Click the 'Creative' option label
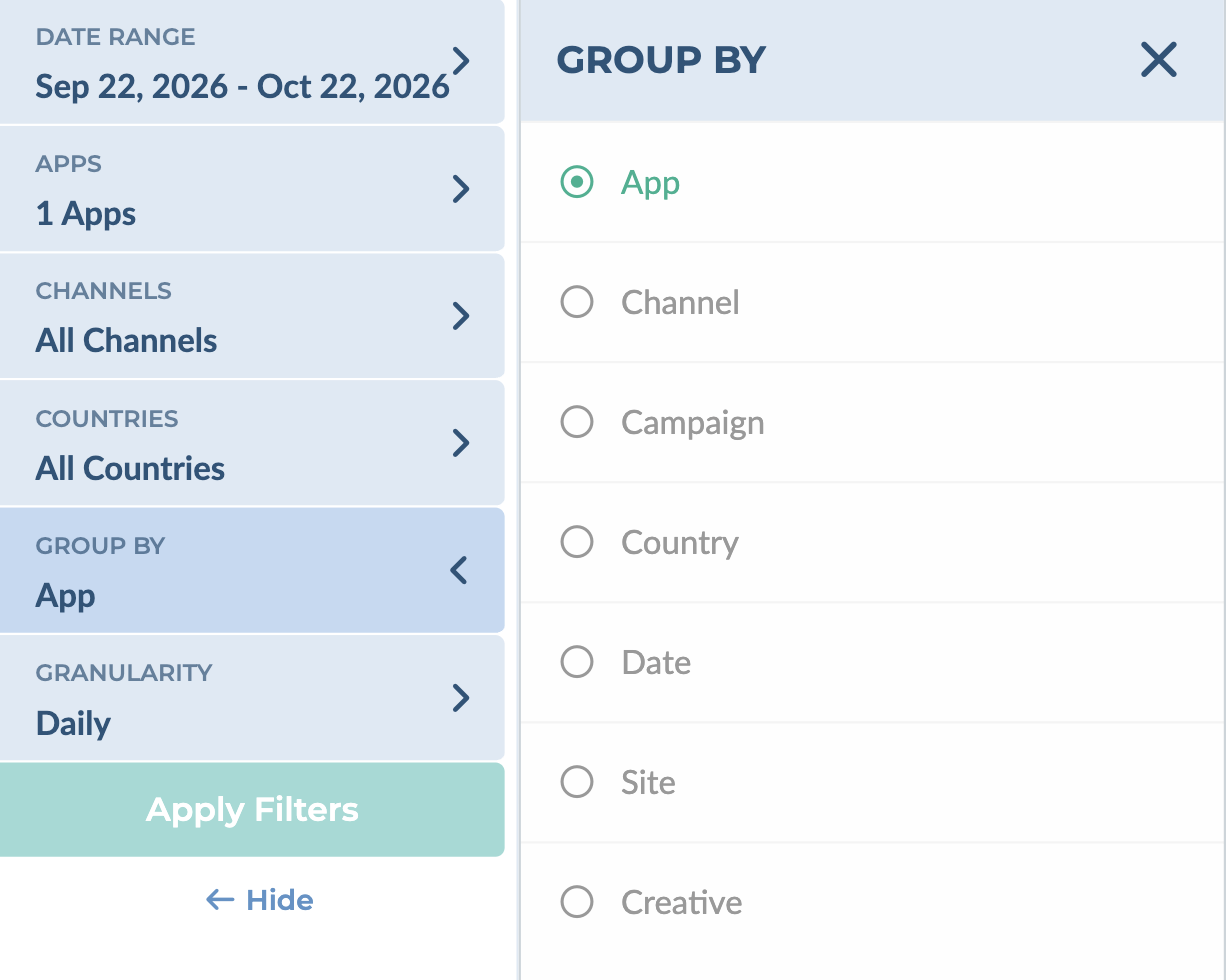Viewport: 1226px width, 980px height. (x=682, y=902)
